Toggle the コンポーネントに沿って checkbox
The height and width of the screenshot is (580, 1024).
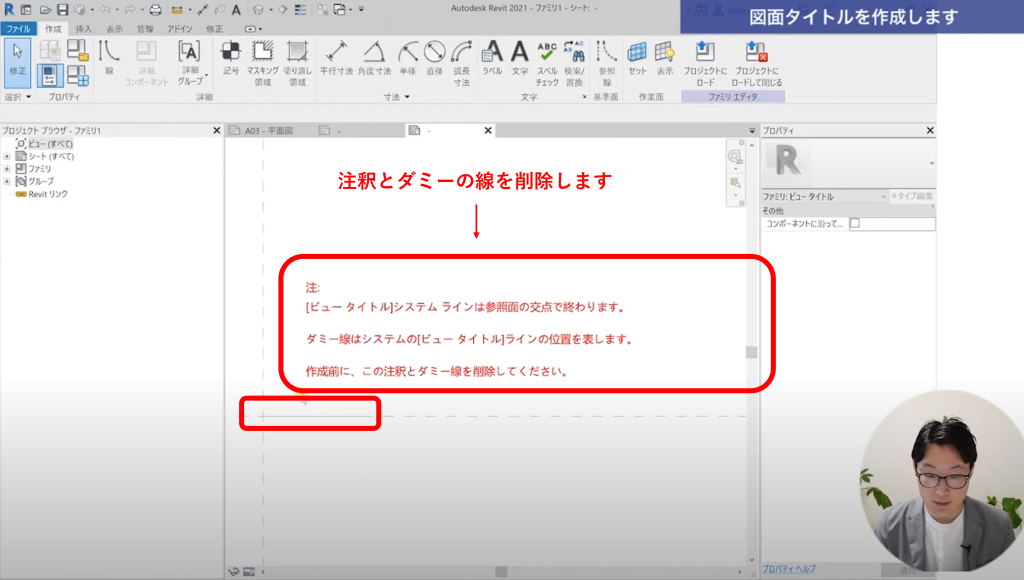tap(855, 225)
